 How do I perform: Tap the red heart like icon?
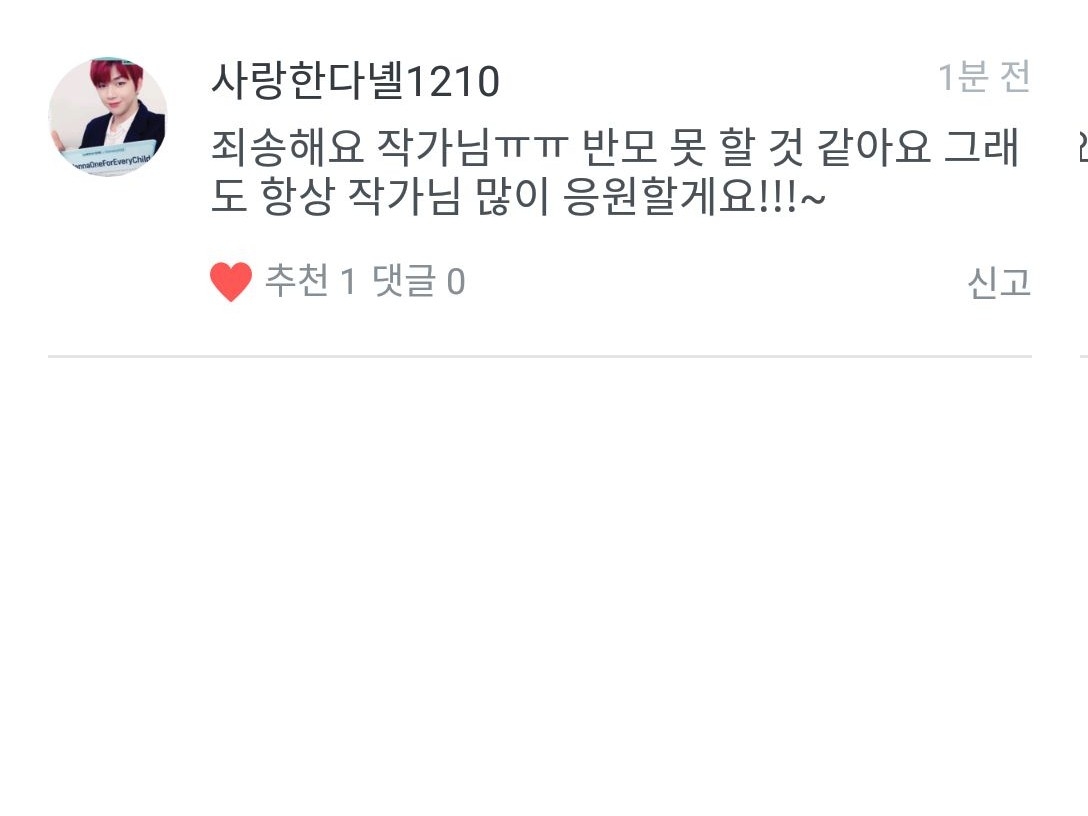tap(231, 282)
